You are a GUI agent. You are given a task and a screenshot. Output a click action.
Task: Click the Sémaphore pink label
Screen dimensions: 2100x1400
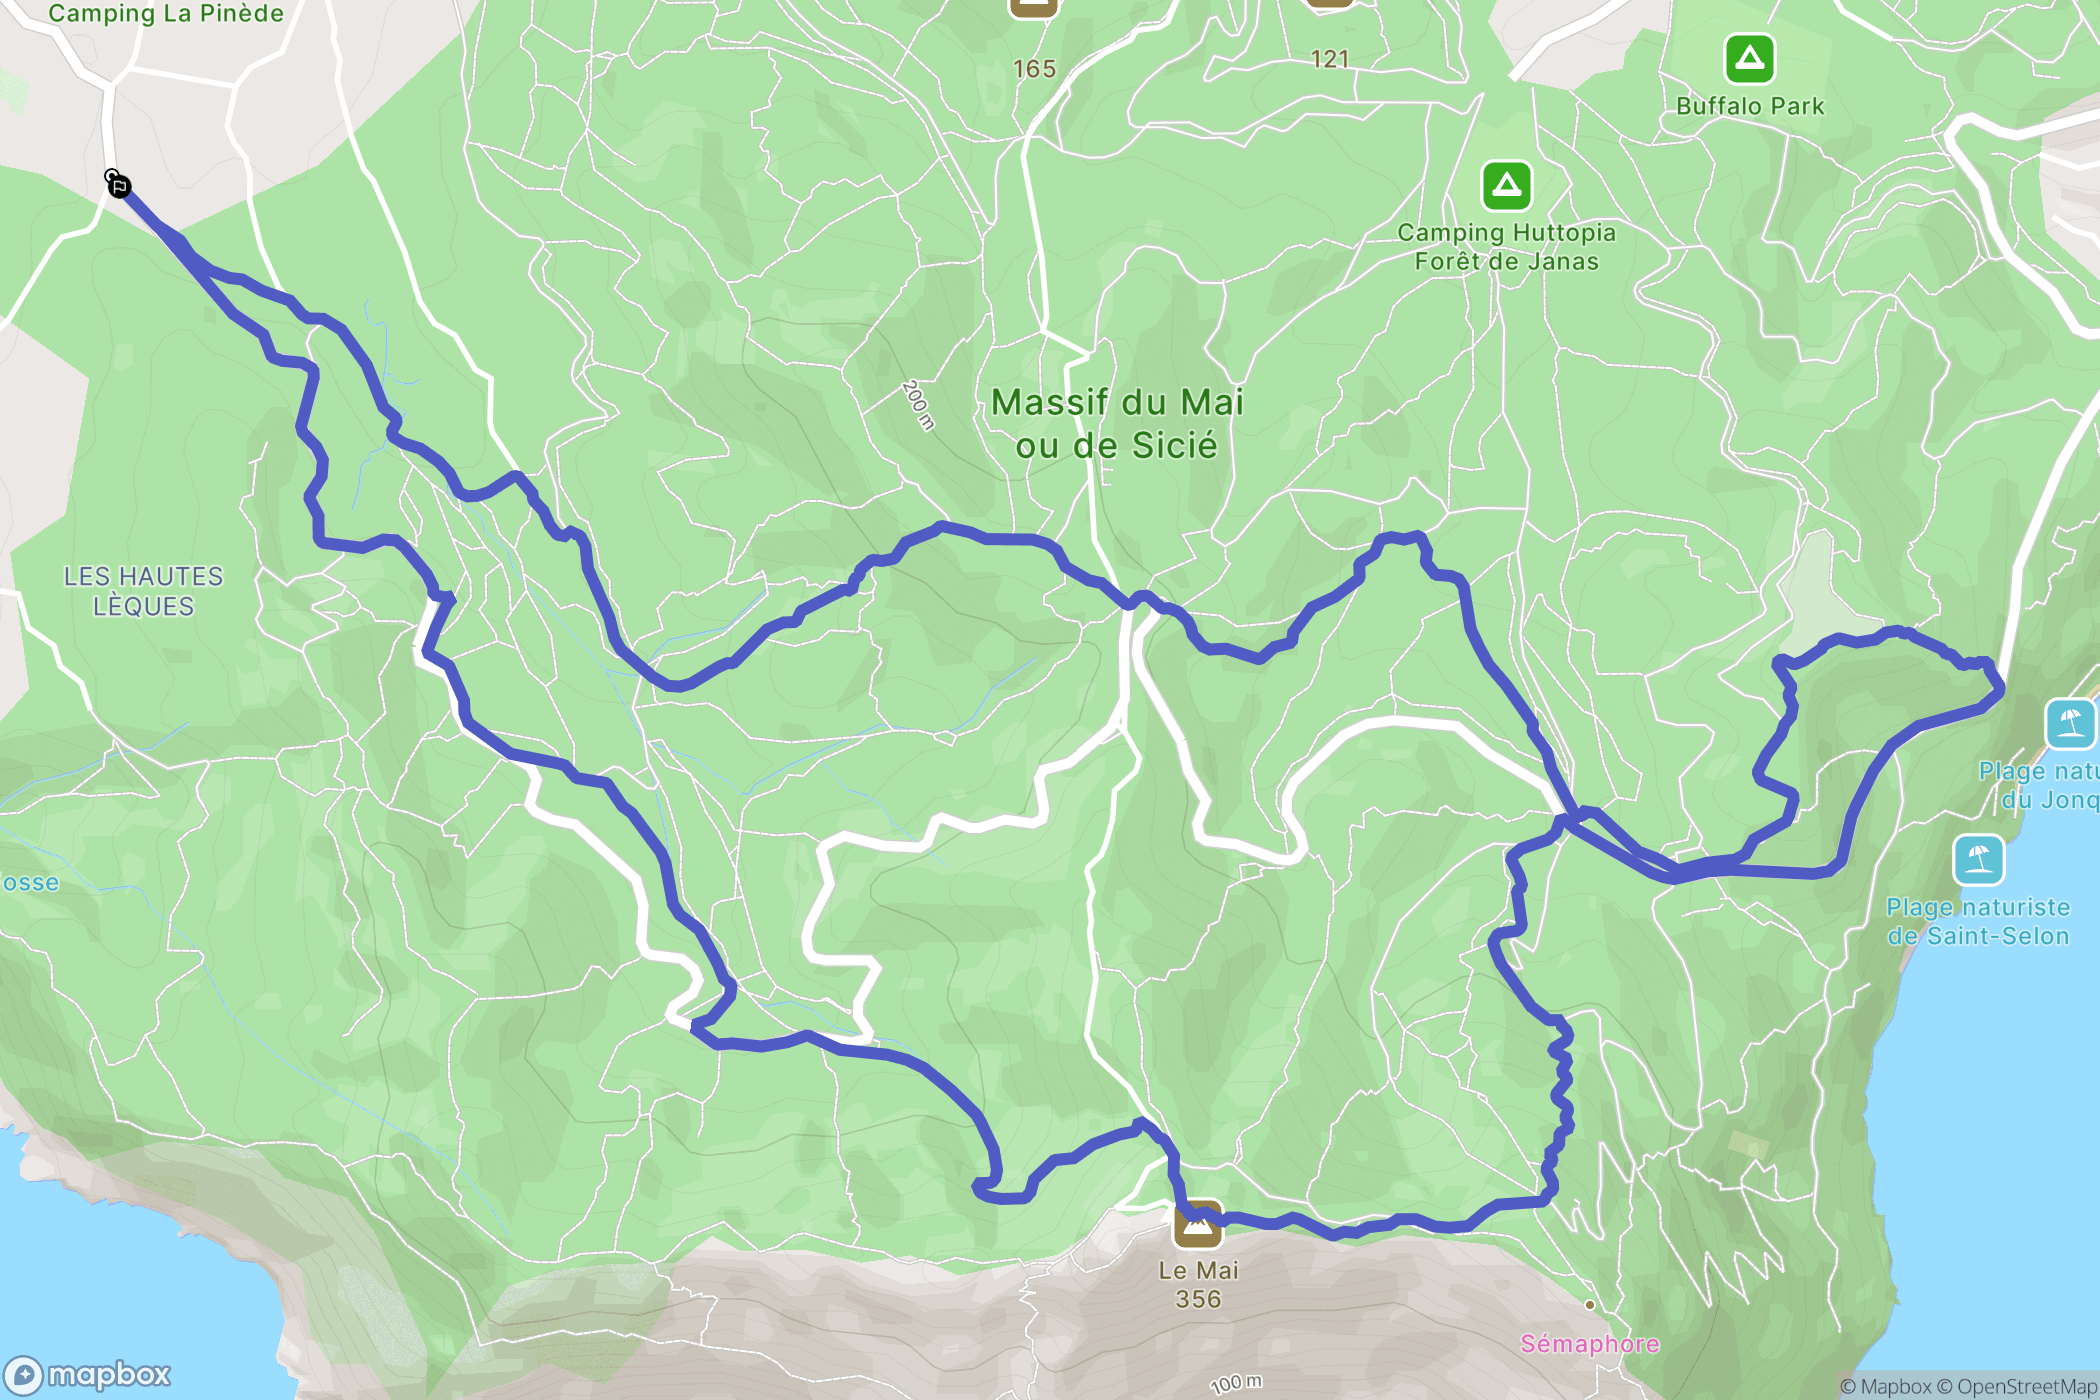tap(1590, 1344)
